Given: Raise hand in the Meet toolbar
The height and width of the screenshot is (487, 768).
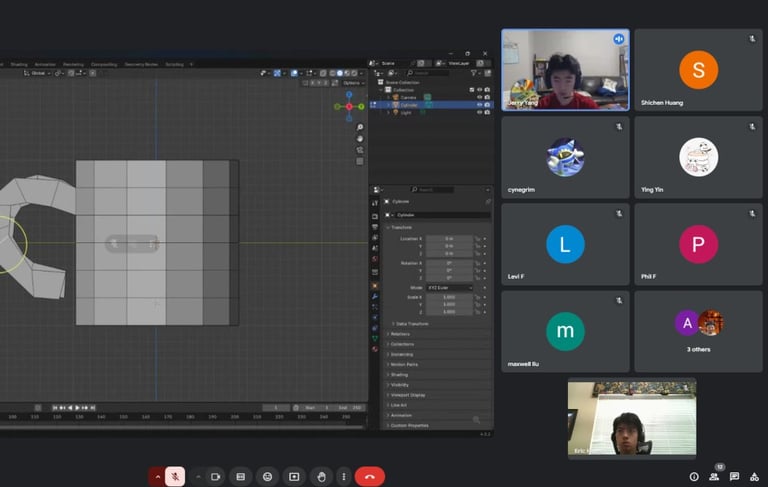Looking at the screenshot, I should click(x=321, y=476).
